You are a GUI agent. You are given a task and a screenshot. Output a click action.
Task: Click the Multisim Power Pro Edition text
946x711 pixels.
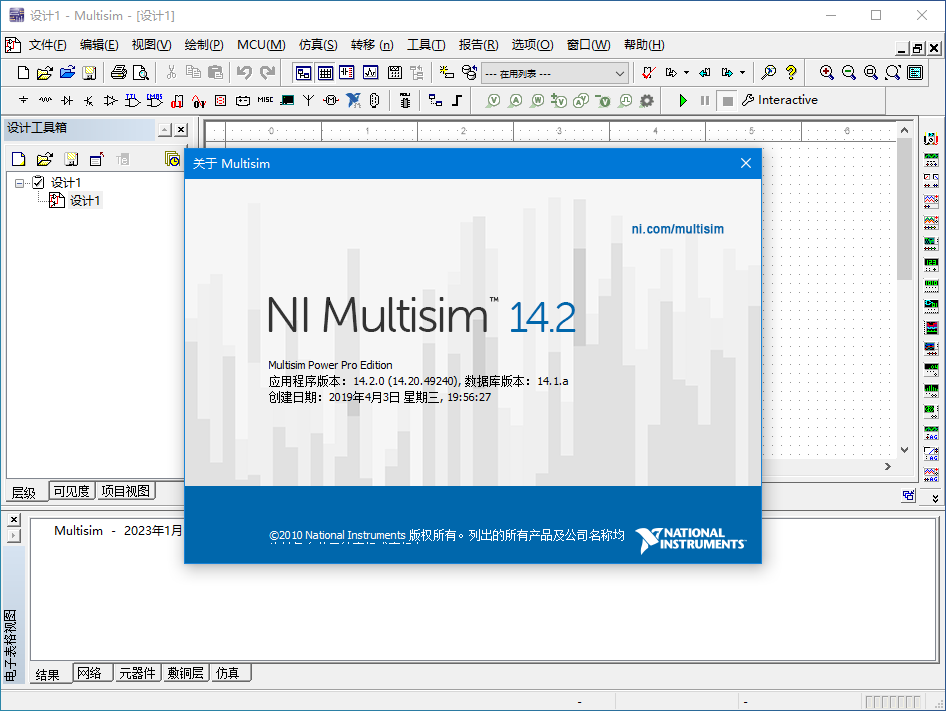tap(330, 365)
